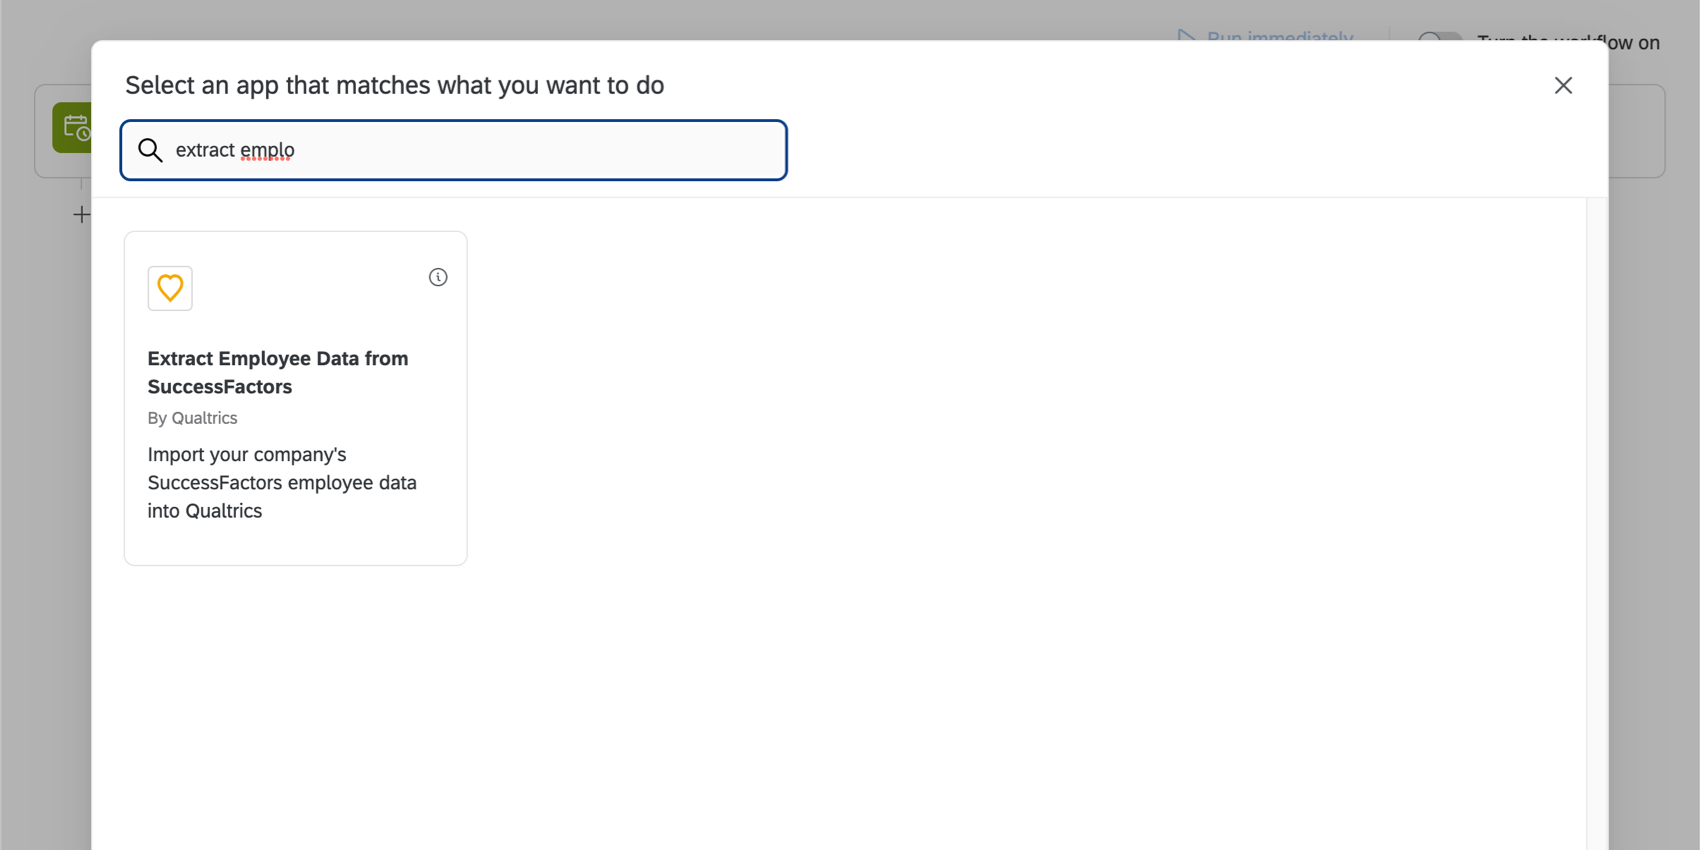Viewport: 1700px width, 850px height.
Task: Select the By Qualtrics publisher label
Action: click(192, 418)
